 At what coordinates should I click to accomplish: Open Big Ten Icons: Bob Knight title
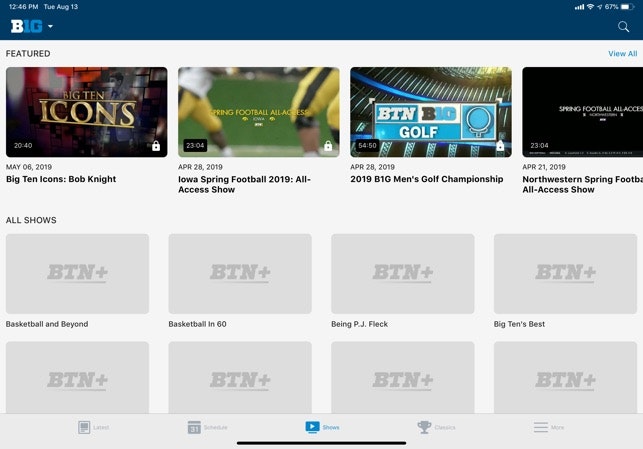[x=61, y=180]
